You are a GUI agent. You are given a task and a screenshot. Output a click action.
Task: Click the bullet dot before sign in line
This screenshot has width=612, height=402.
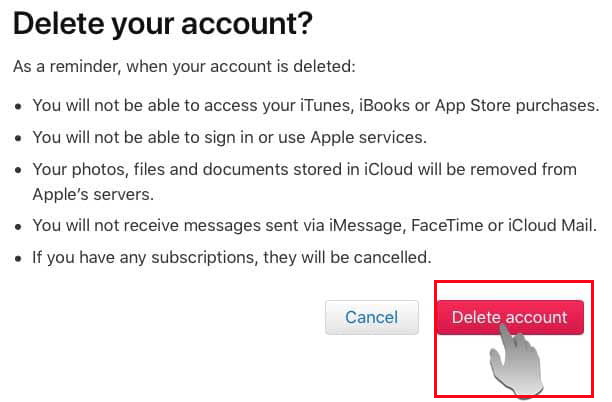tap(18, 139)
